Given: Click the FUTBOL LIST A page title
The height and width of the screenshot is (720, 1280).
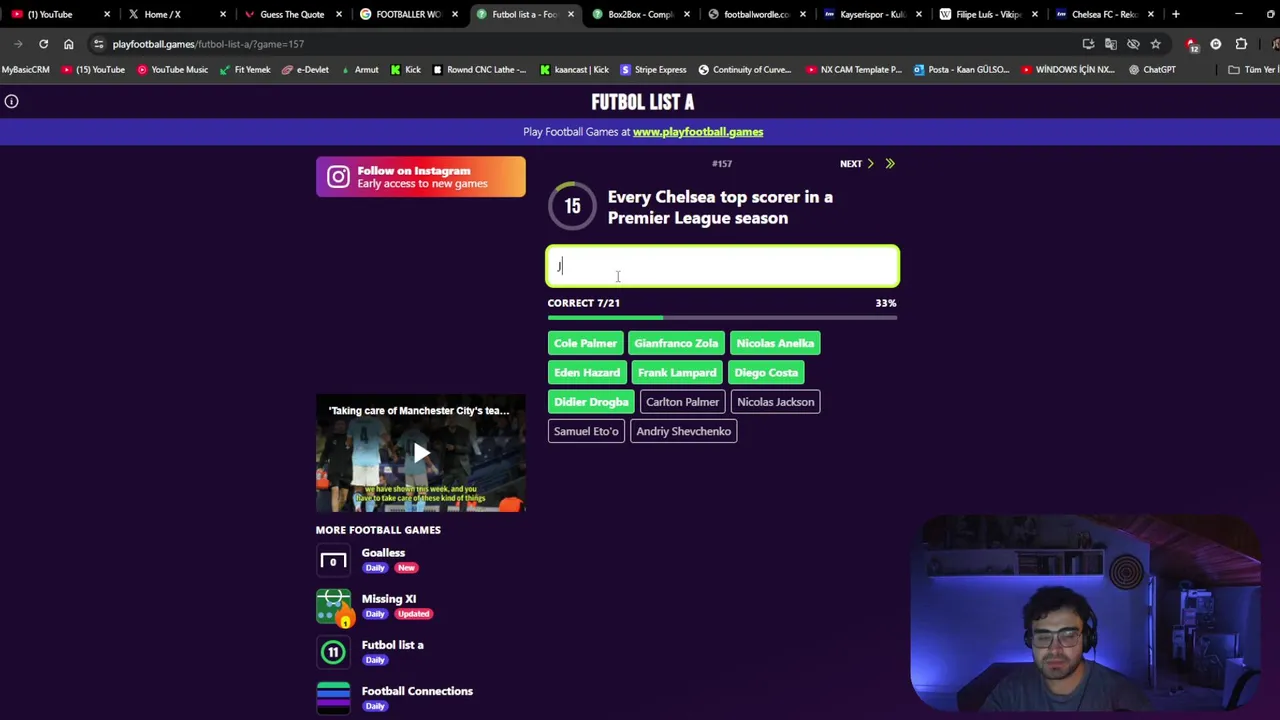Looking at the screenshot, I should pyautogui.click(x=642, y=102).
